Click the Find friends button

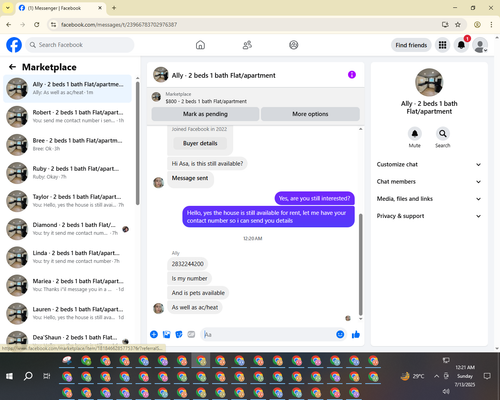pyautogui.click(x=411, y=45)
